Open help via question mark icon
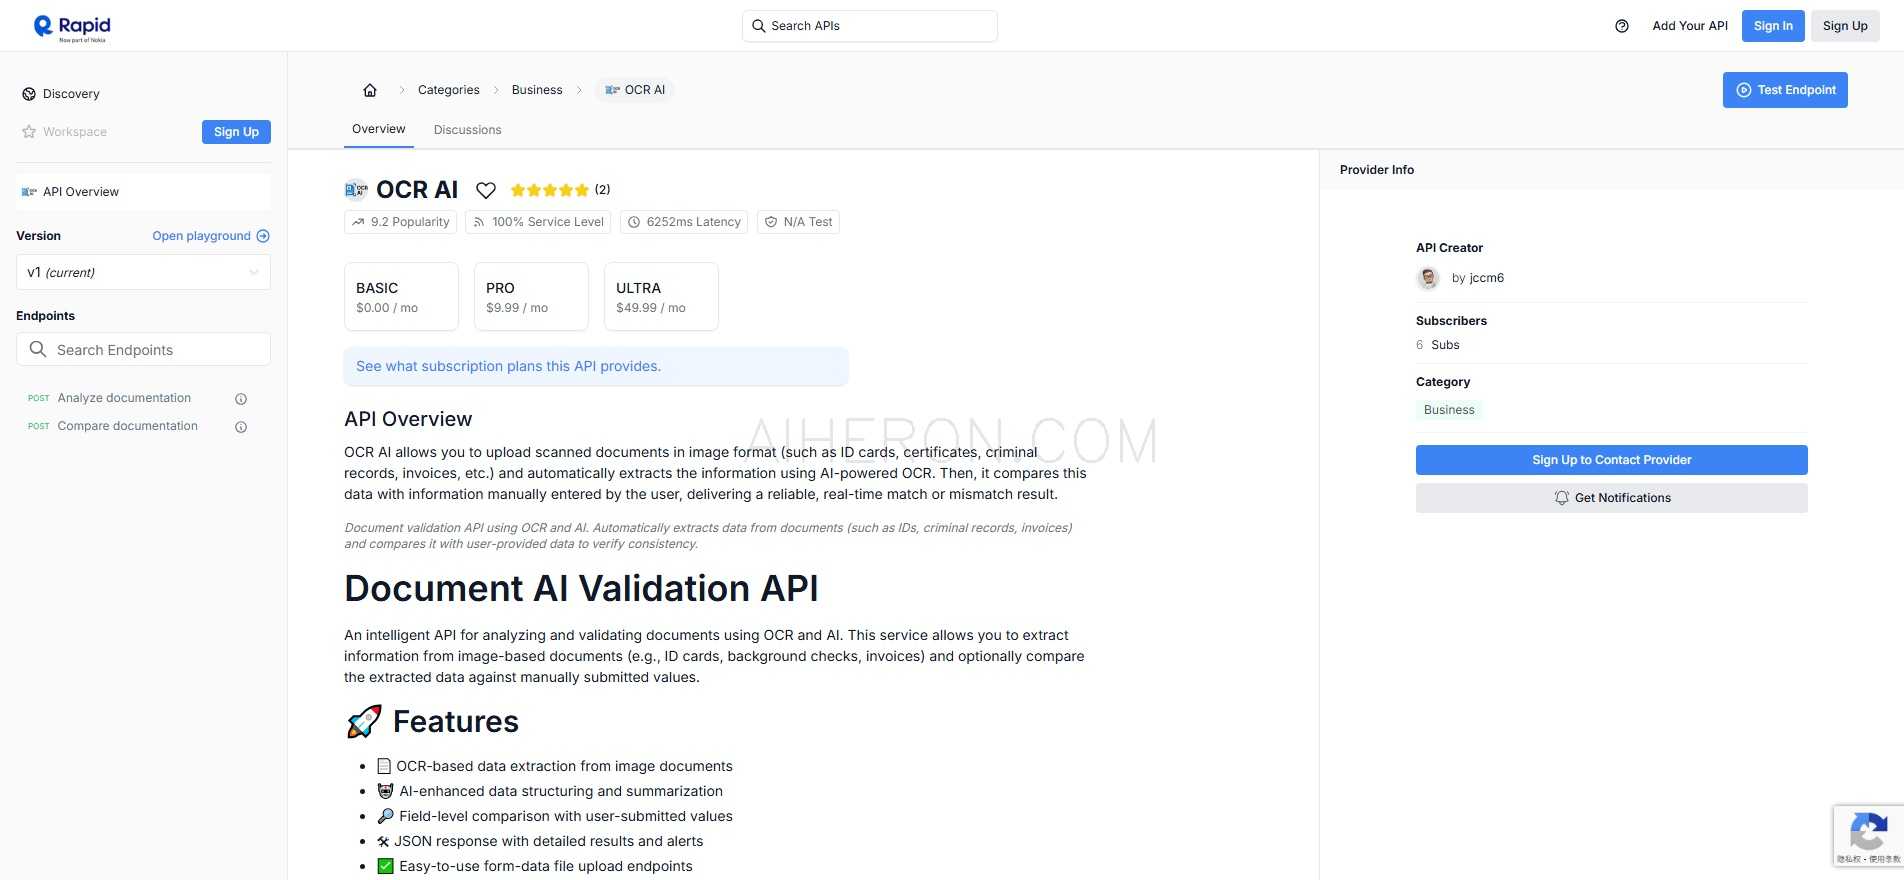The height and width of the screenshot is (880, 1904). pyautogui.click(x=1622, y=26)
